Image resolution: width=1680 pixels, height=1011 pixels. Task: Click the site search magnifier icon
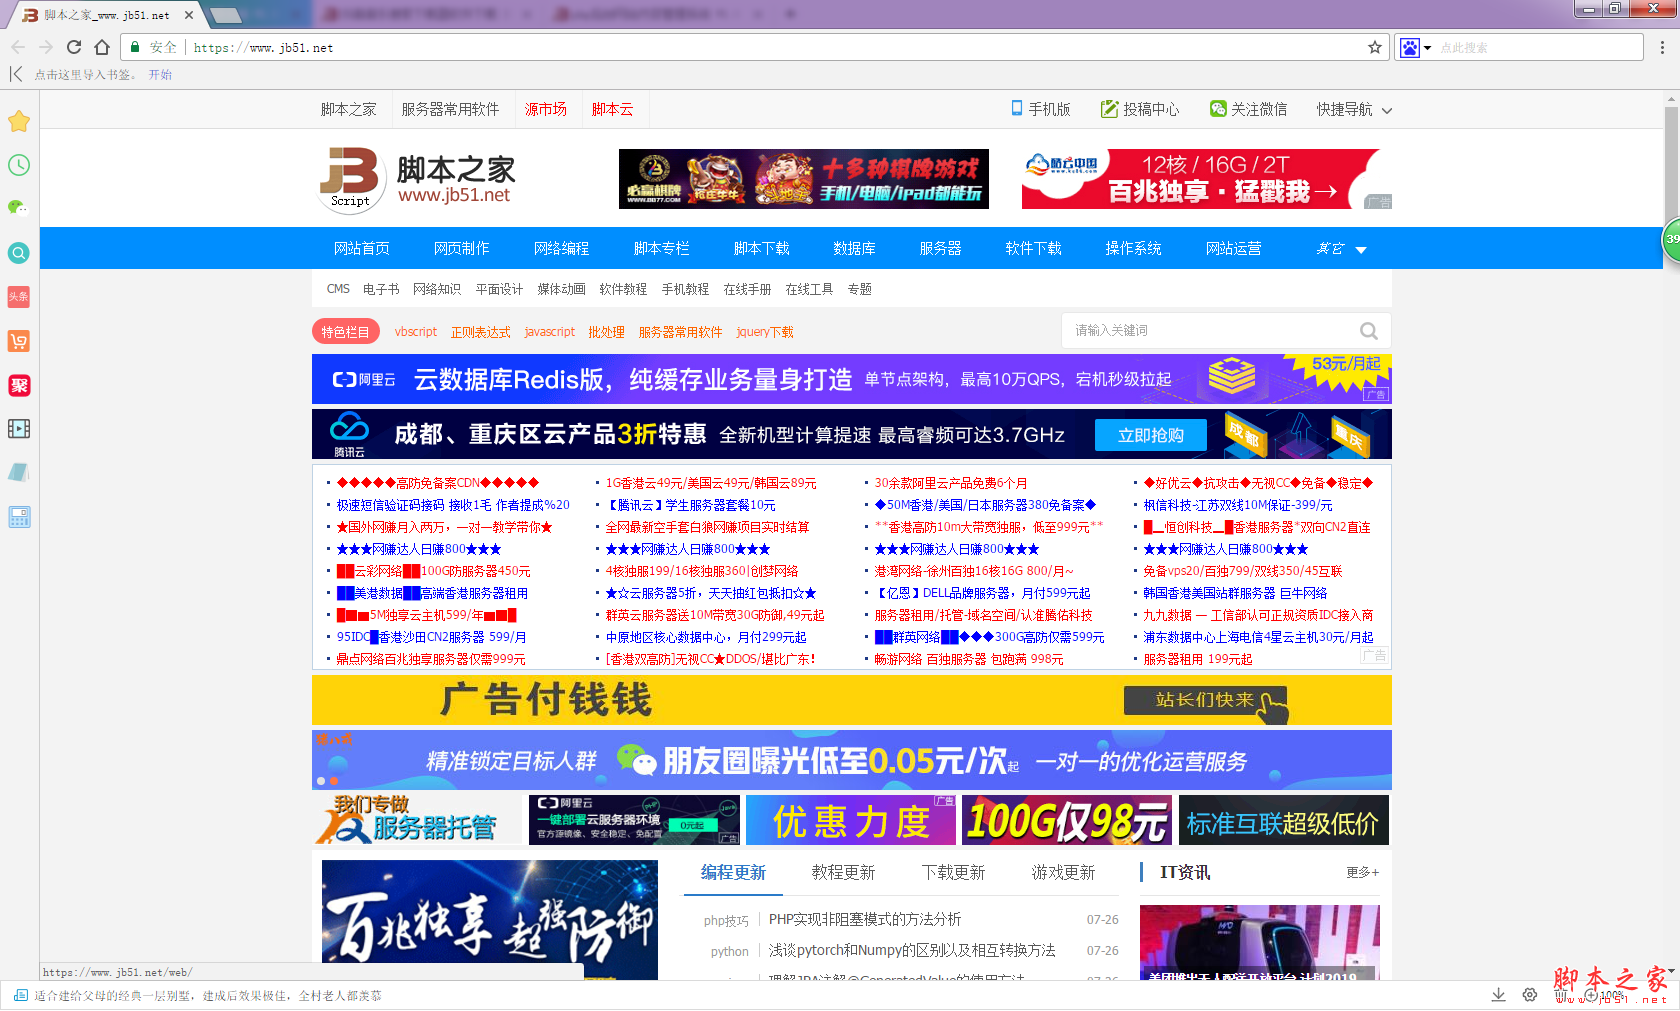pyautogui.click(x=1368, y=331)
